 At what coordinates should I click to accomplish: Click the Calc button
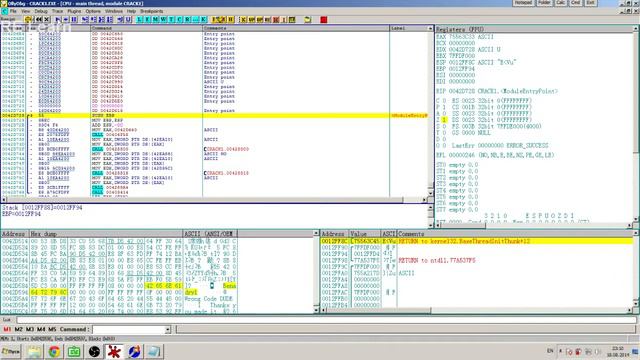[x=560, y=3]
